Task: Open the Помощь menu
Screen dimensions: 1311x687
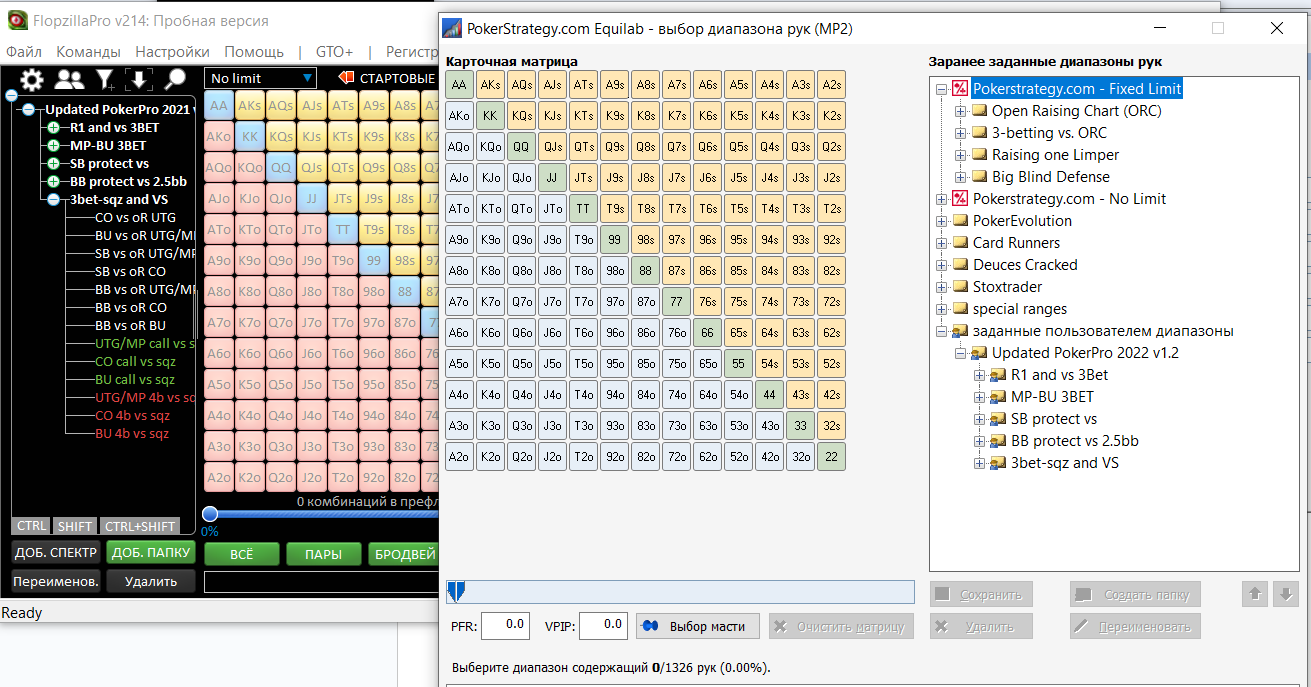Action: click(254, 52)
